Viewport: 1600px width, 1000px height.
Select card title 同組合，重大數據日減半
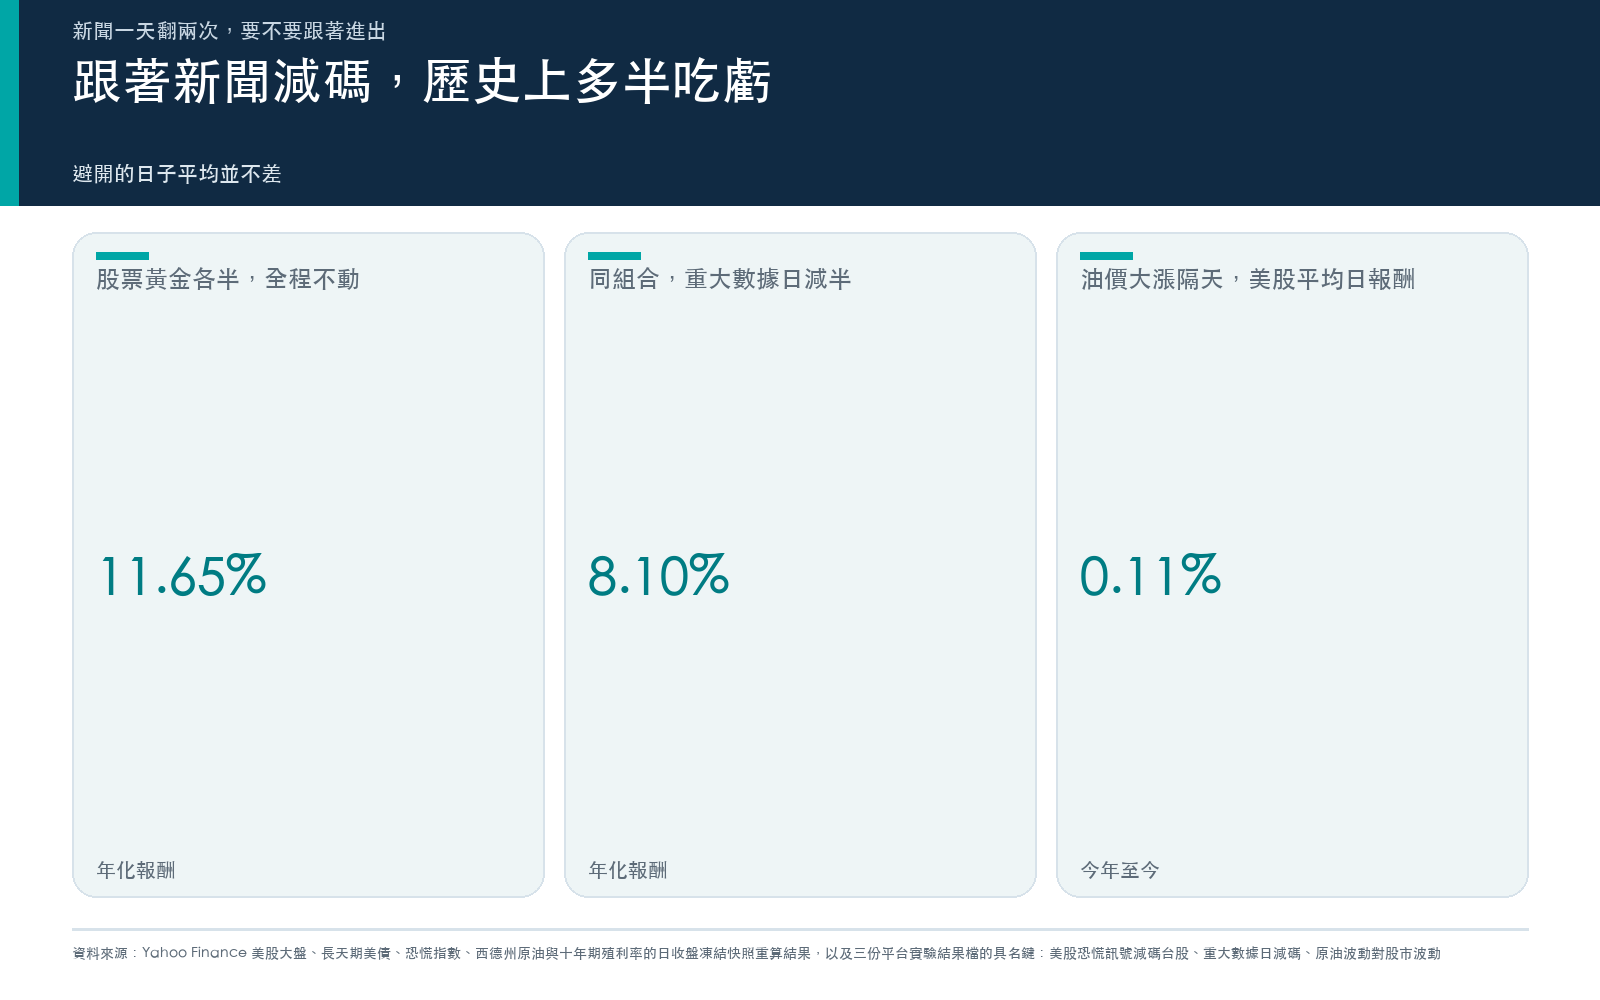tap(720, 279)
